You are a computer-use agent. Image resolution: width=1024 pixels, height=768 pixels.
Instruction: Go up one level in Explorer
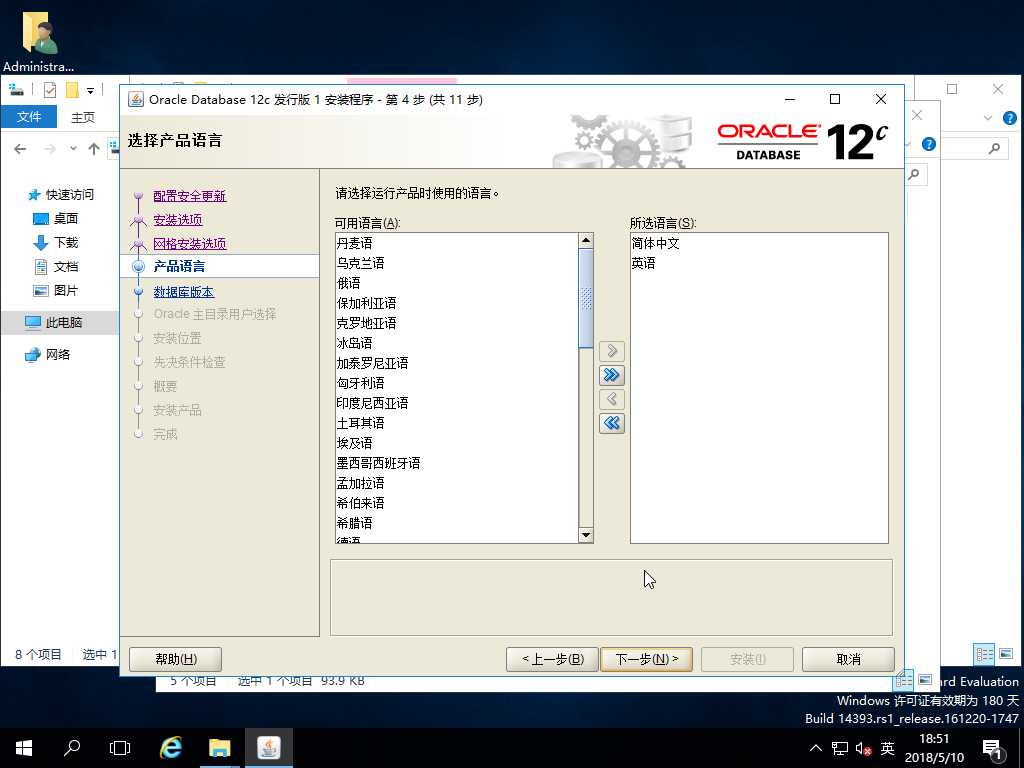94,149
